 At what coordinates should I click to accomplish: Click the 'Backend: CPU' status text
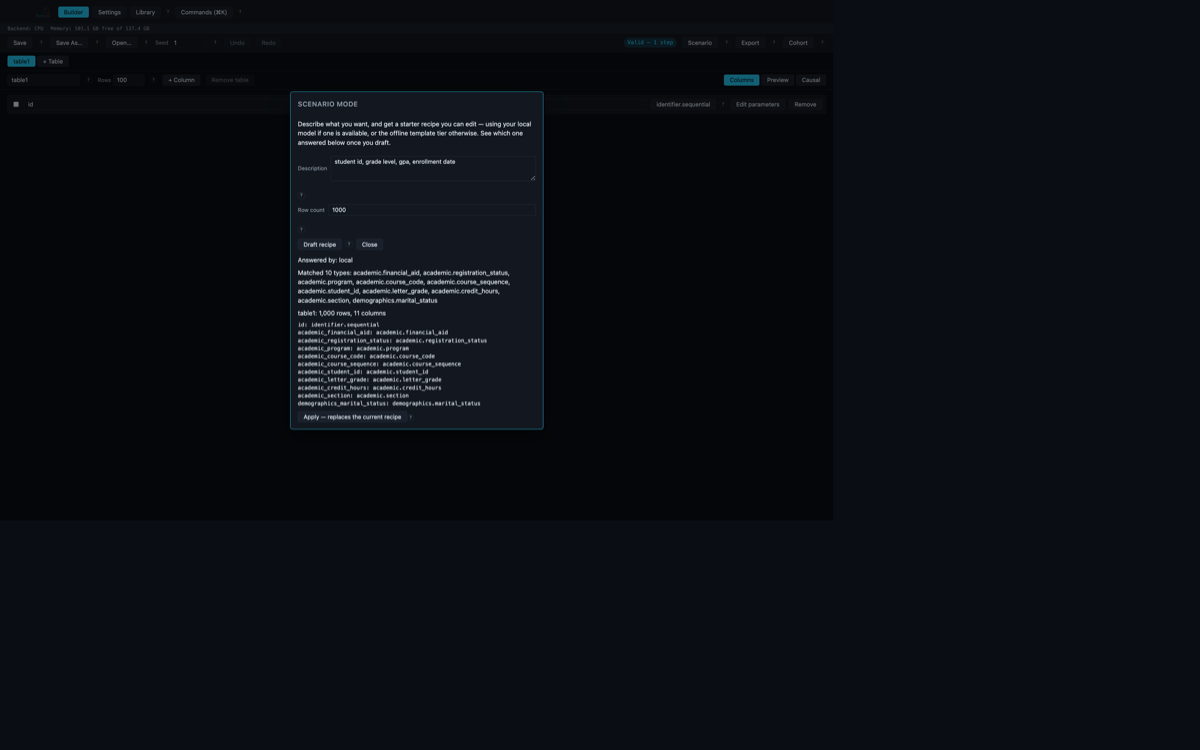[x=25, y=28]
